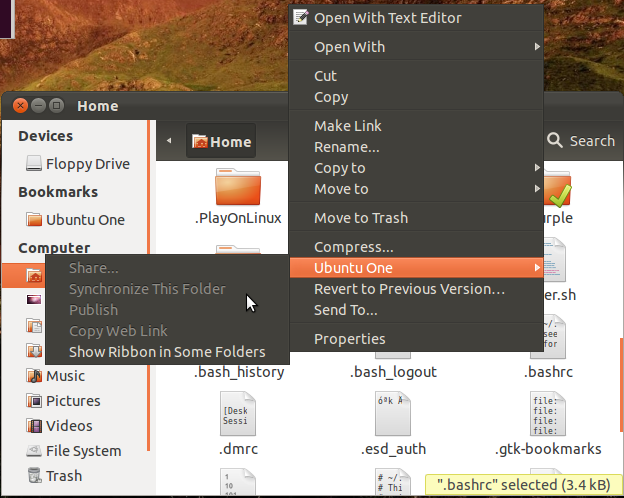Click the Home folder icon in path bar
The image size is (624, 498).
(x=200, y=141)
